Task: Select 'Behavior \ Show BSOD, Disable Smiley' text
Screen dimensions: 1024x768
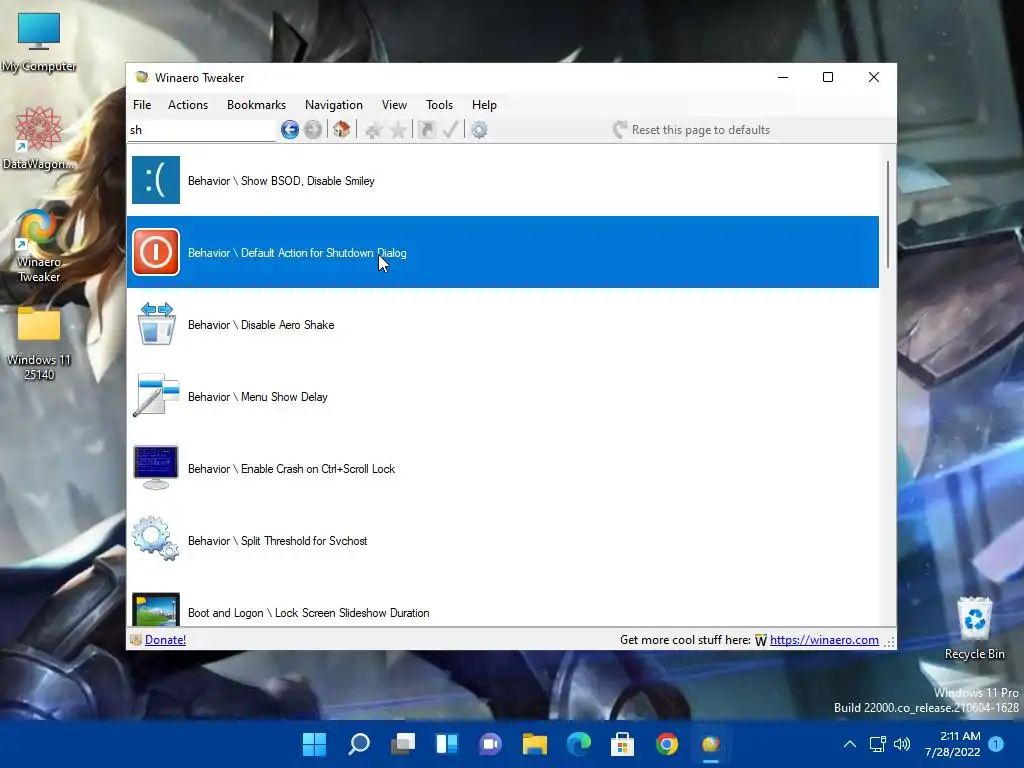Action: pos(281,181)
